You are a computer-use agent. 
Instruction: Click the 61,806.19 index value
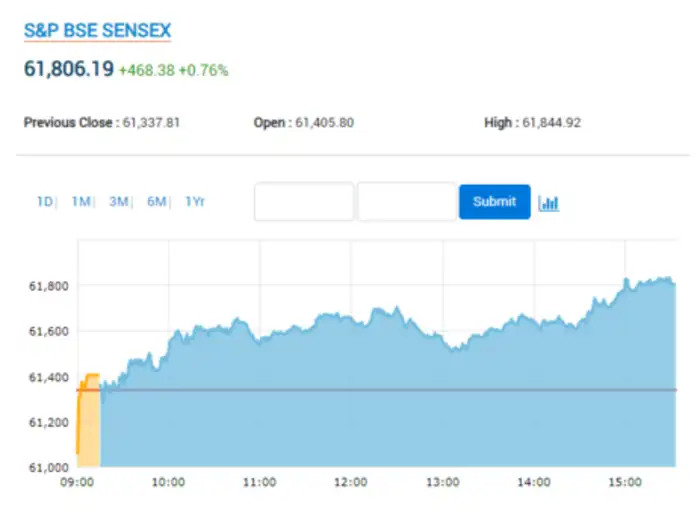coord(68,70)
